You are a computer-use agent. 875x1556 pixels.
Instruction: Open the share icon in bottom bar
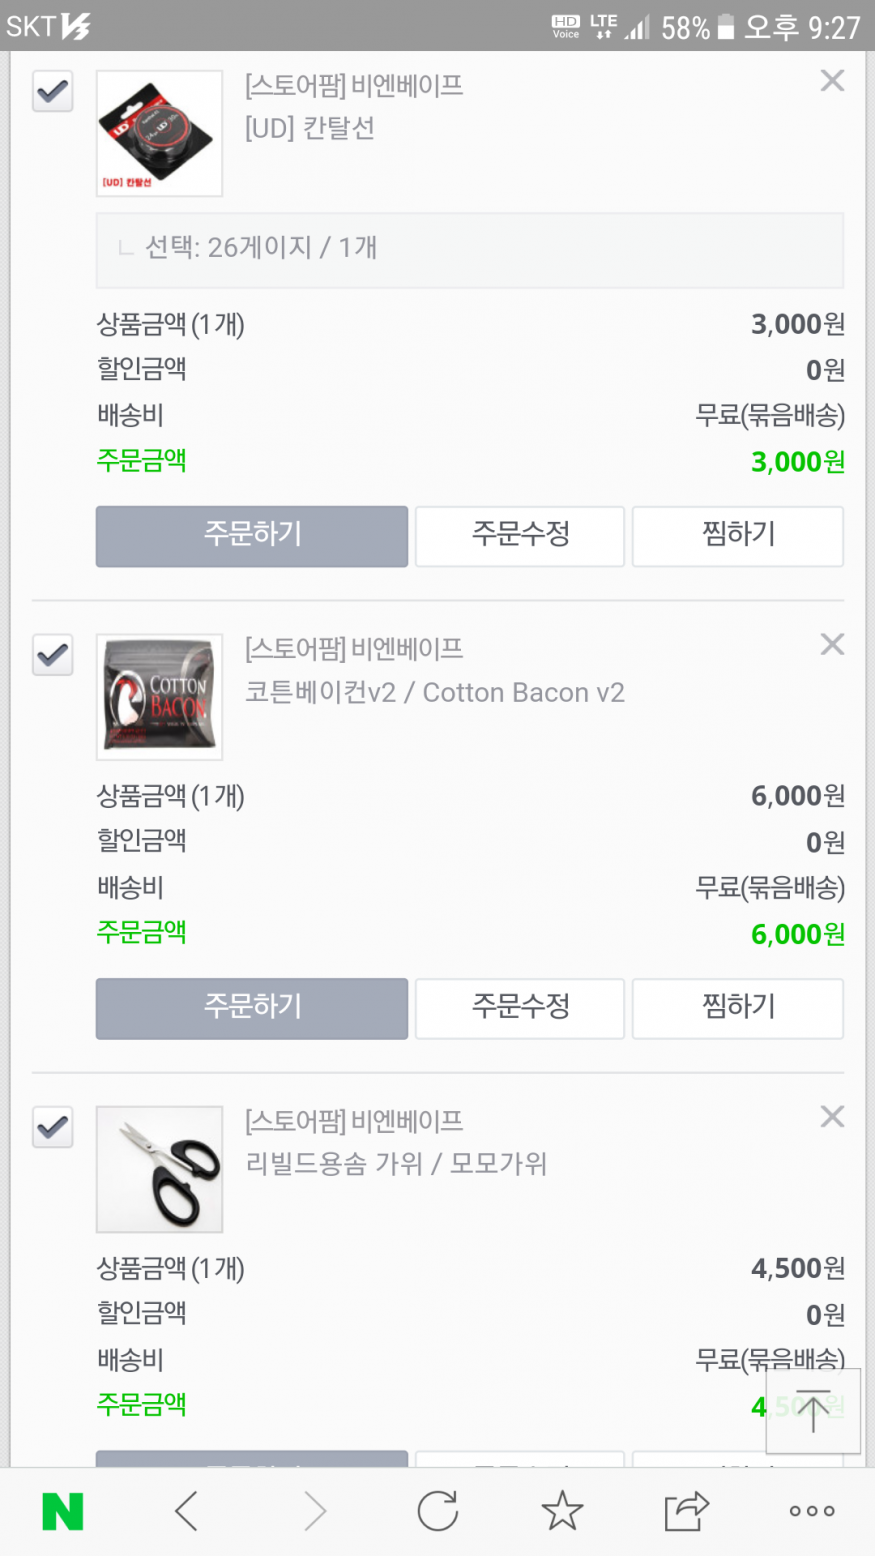686,1512
